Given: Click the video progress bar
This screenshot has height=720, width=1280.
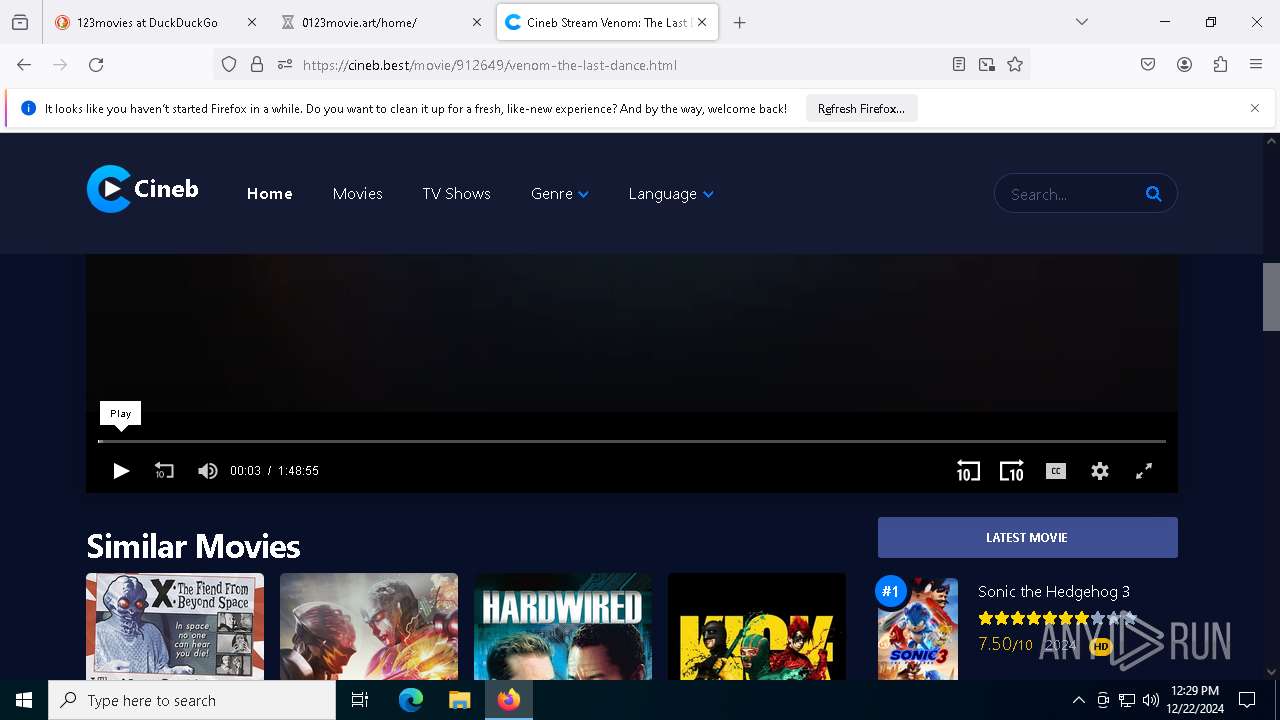Looking at the screenshot, I should point(632,441).
